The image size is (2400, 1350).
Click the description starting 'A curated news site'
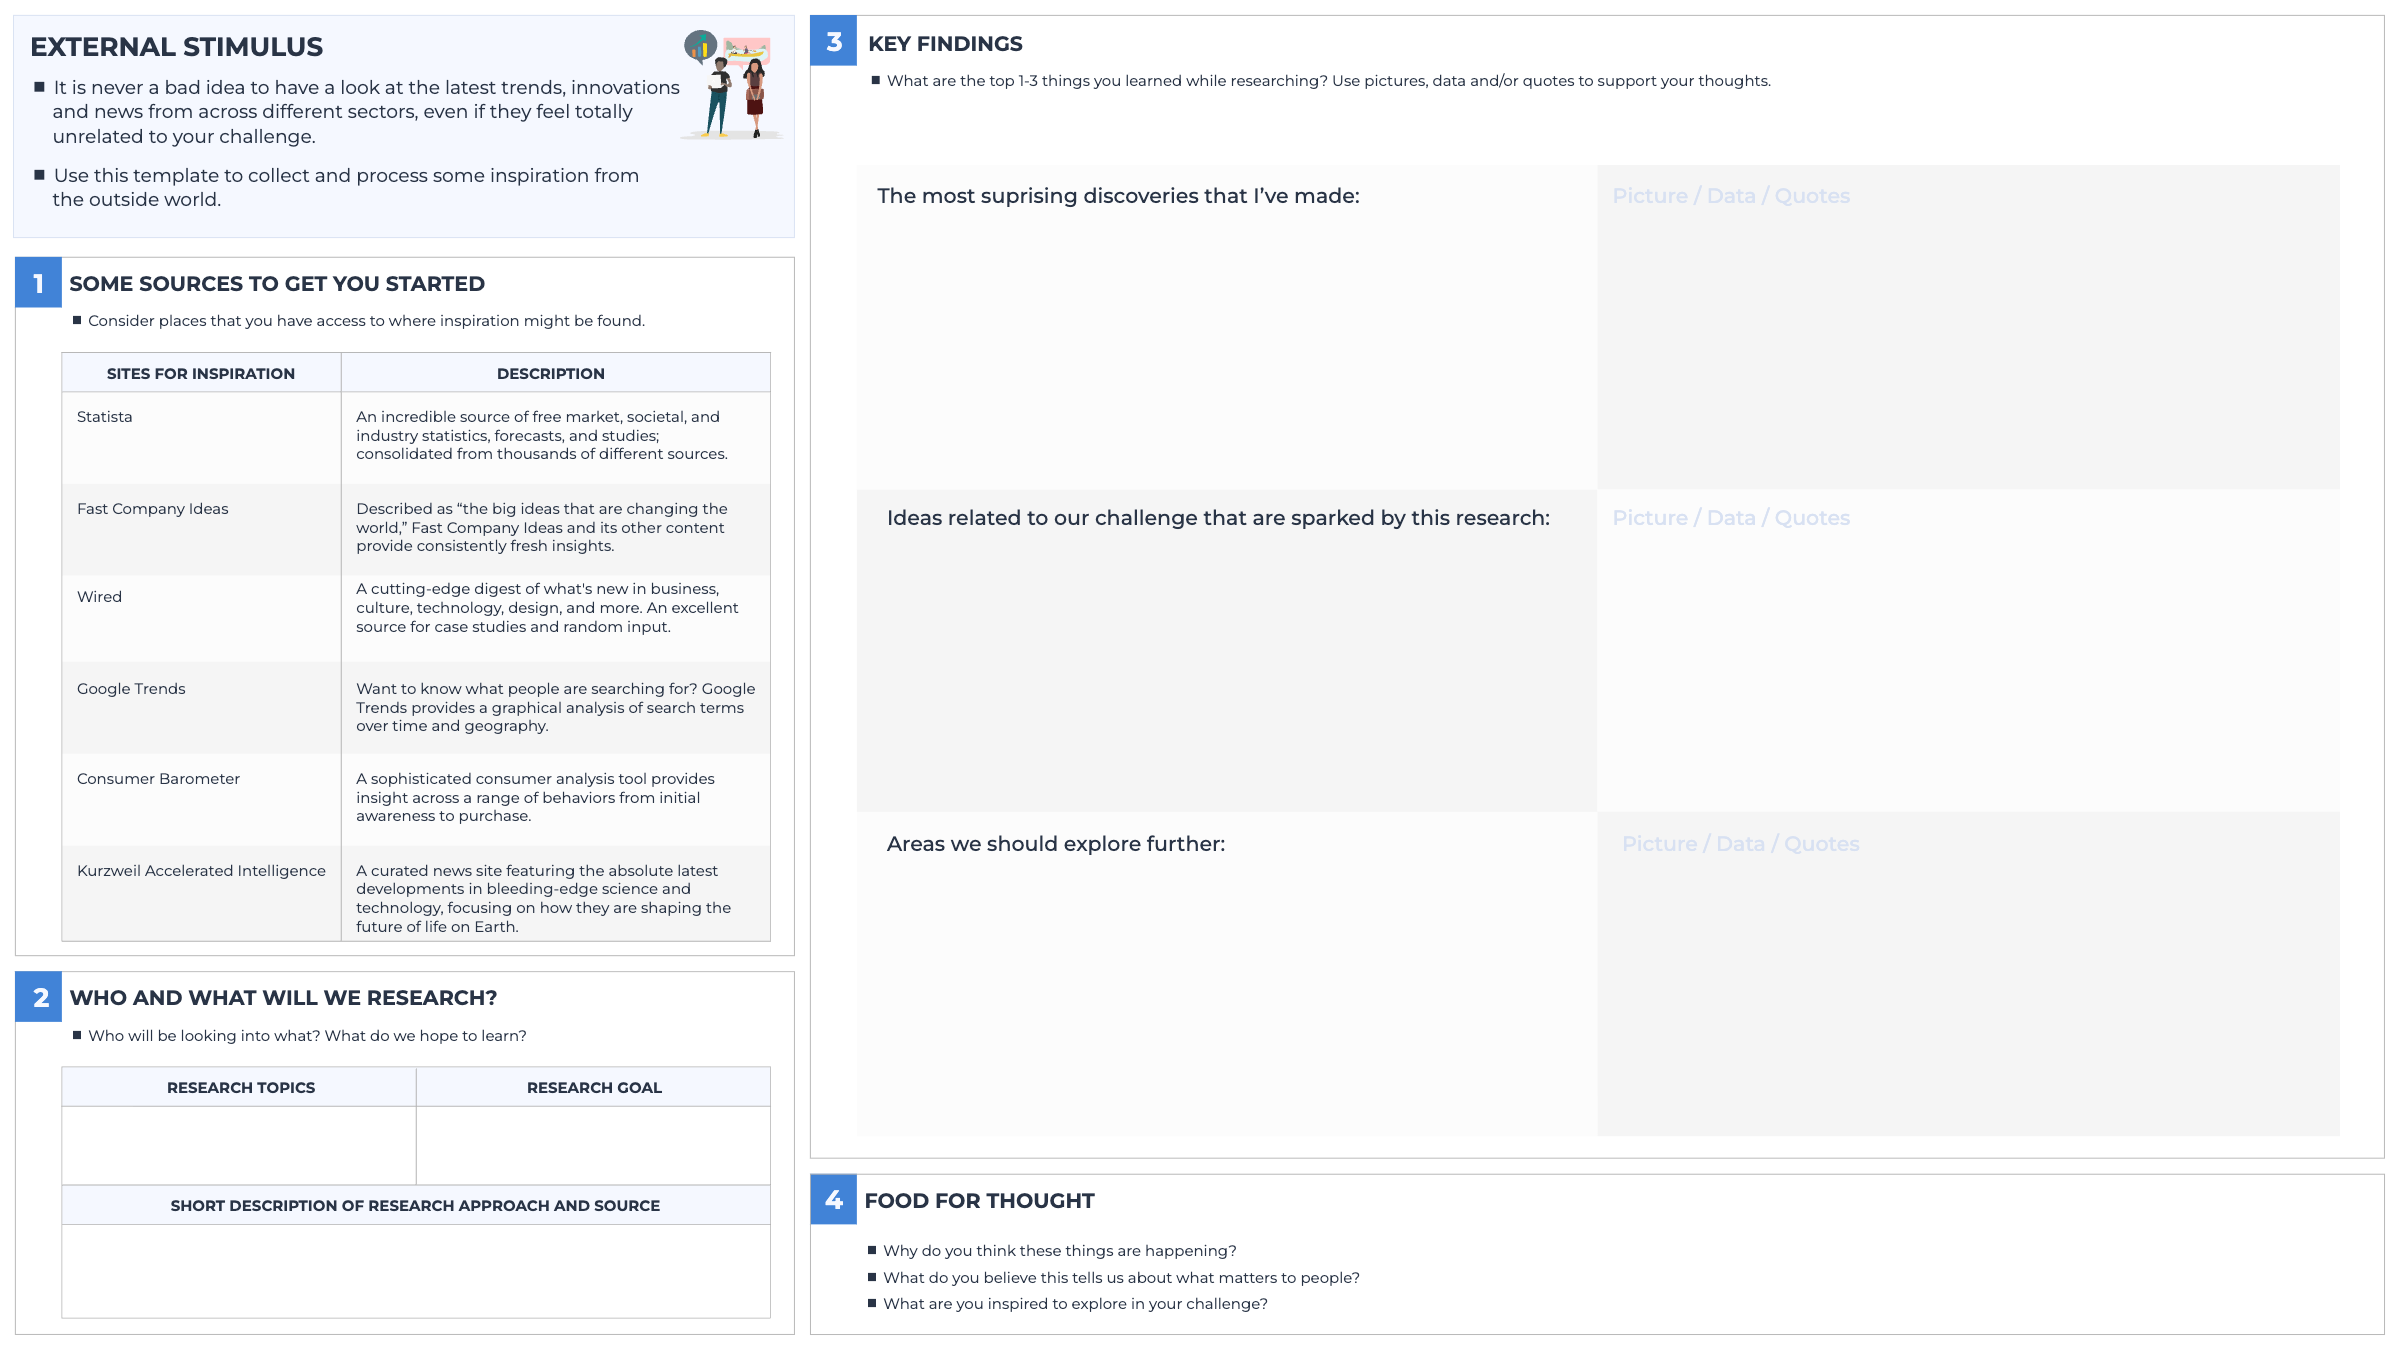click(543, 898)
